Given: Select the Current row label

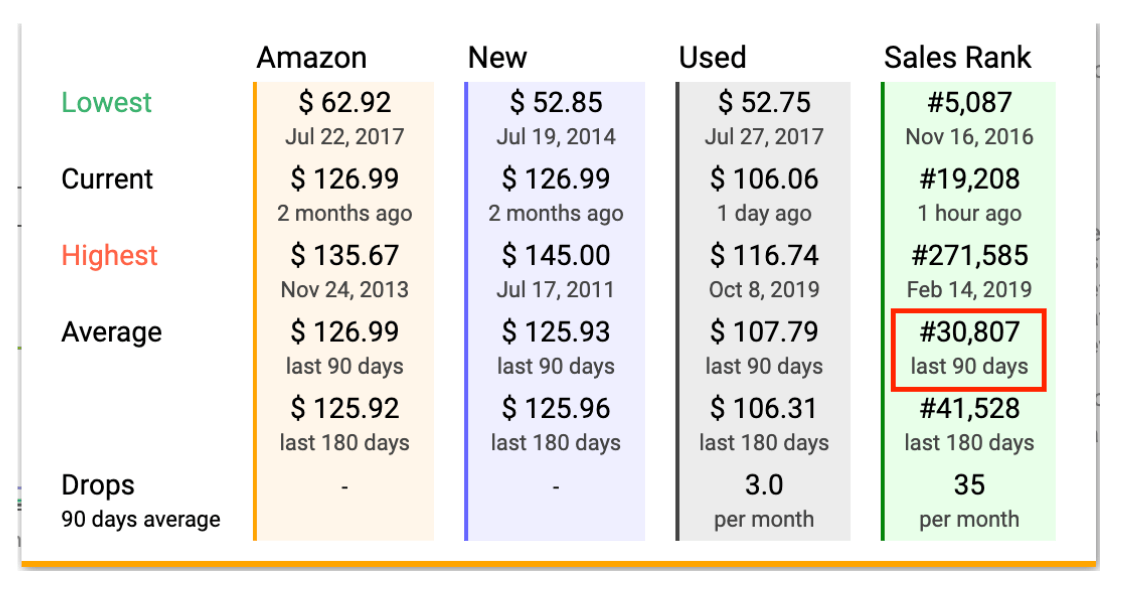Looking at the screenshot, I should coord(107,179).
